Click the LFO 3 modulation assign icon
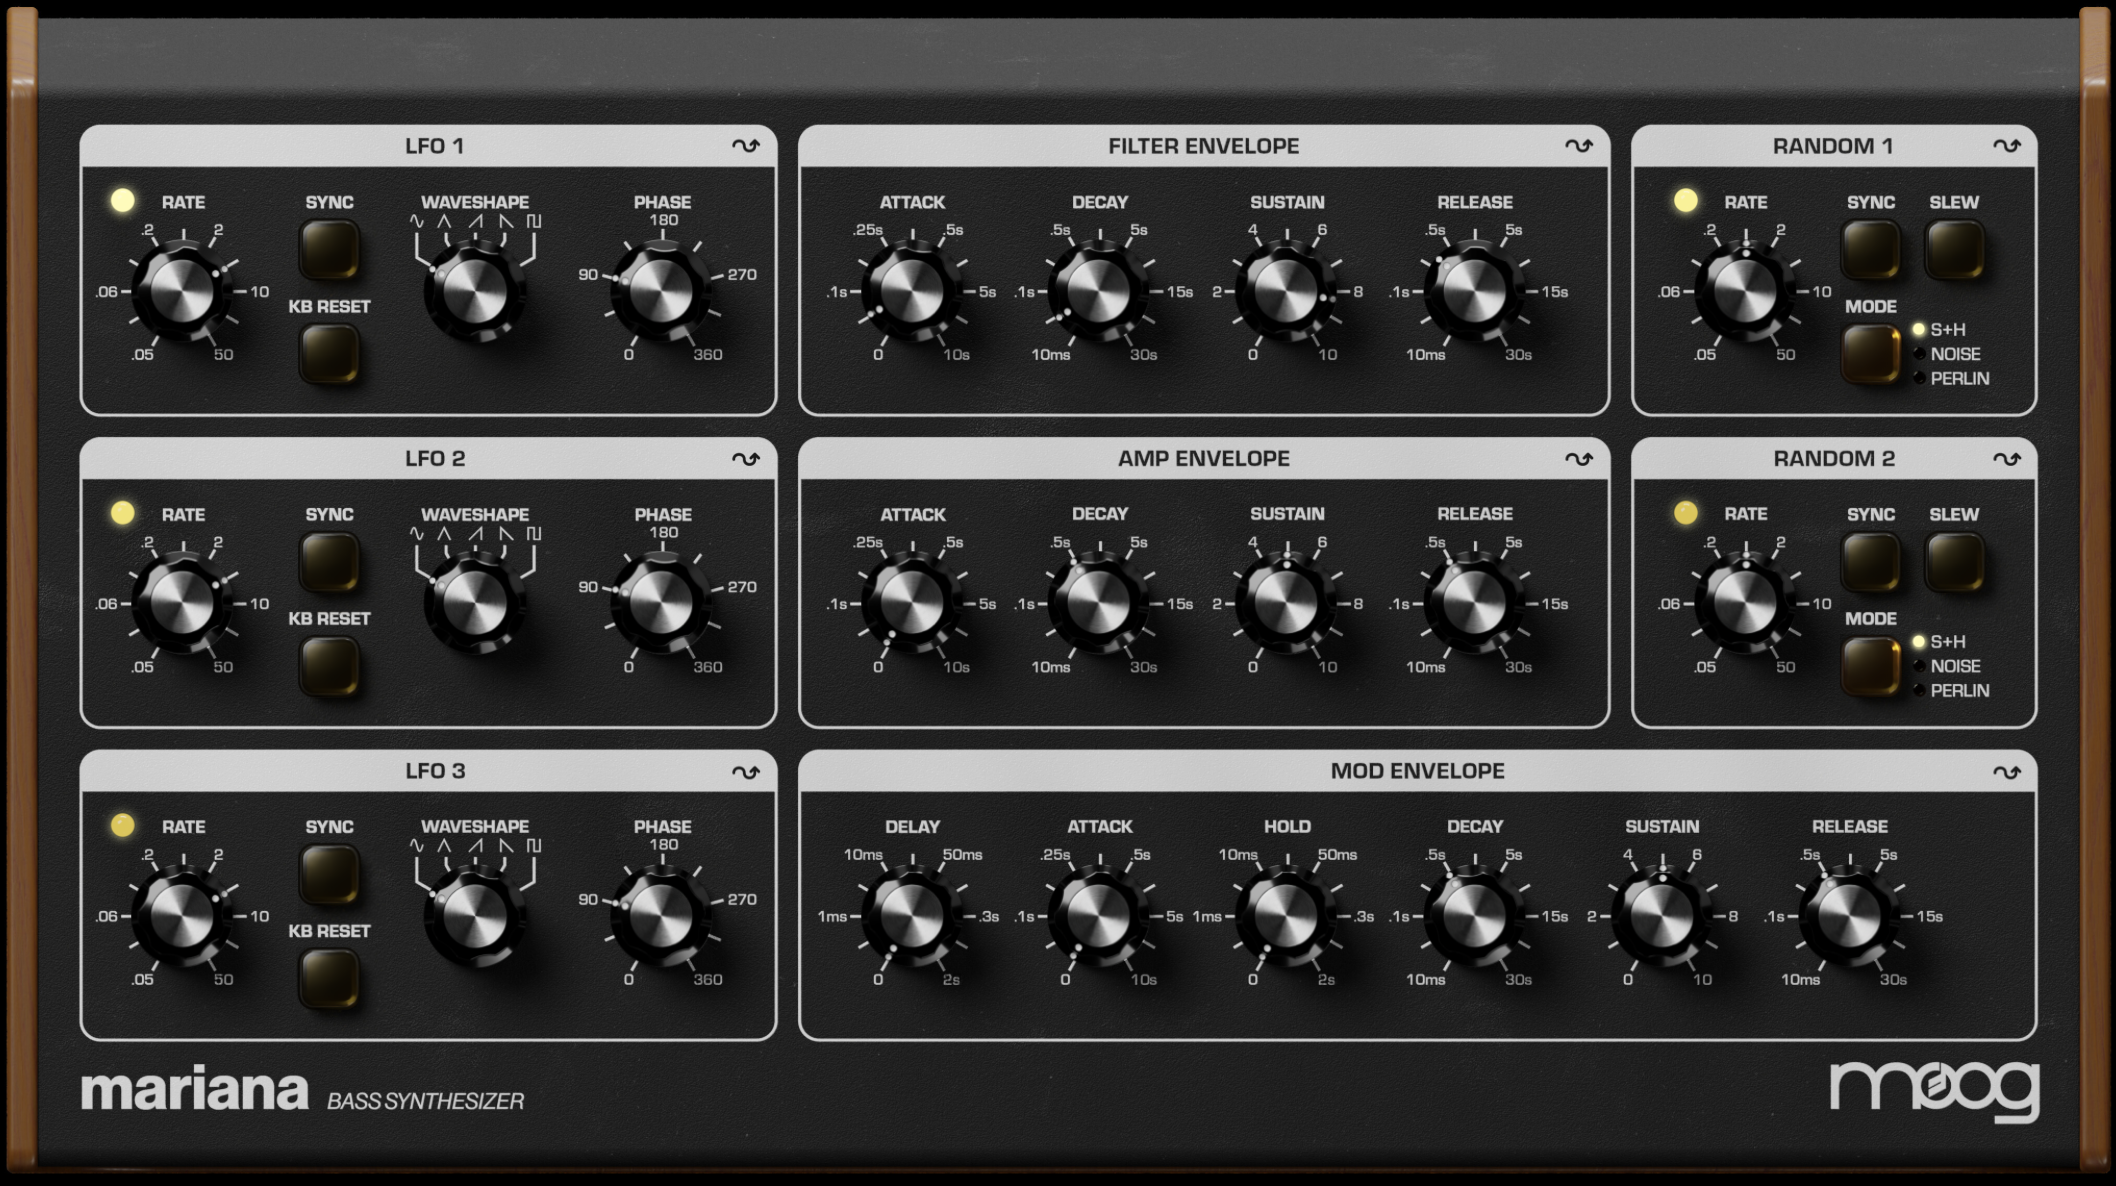Image resolution: width=2116 pixels, height=1186 pixels. (745, 772)
